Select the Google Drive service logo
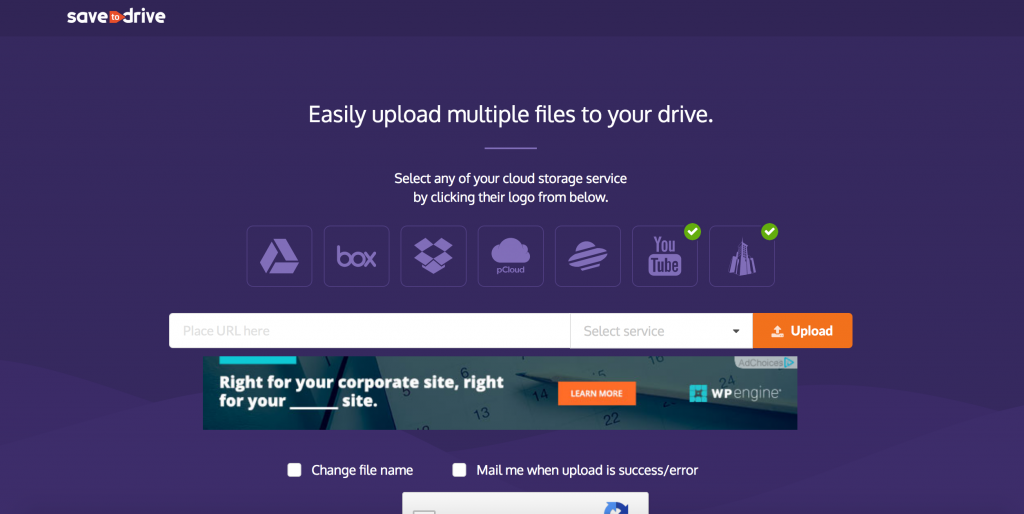 [280, 256]
